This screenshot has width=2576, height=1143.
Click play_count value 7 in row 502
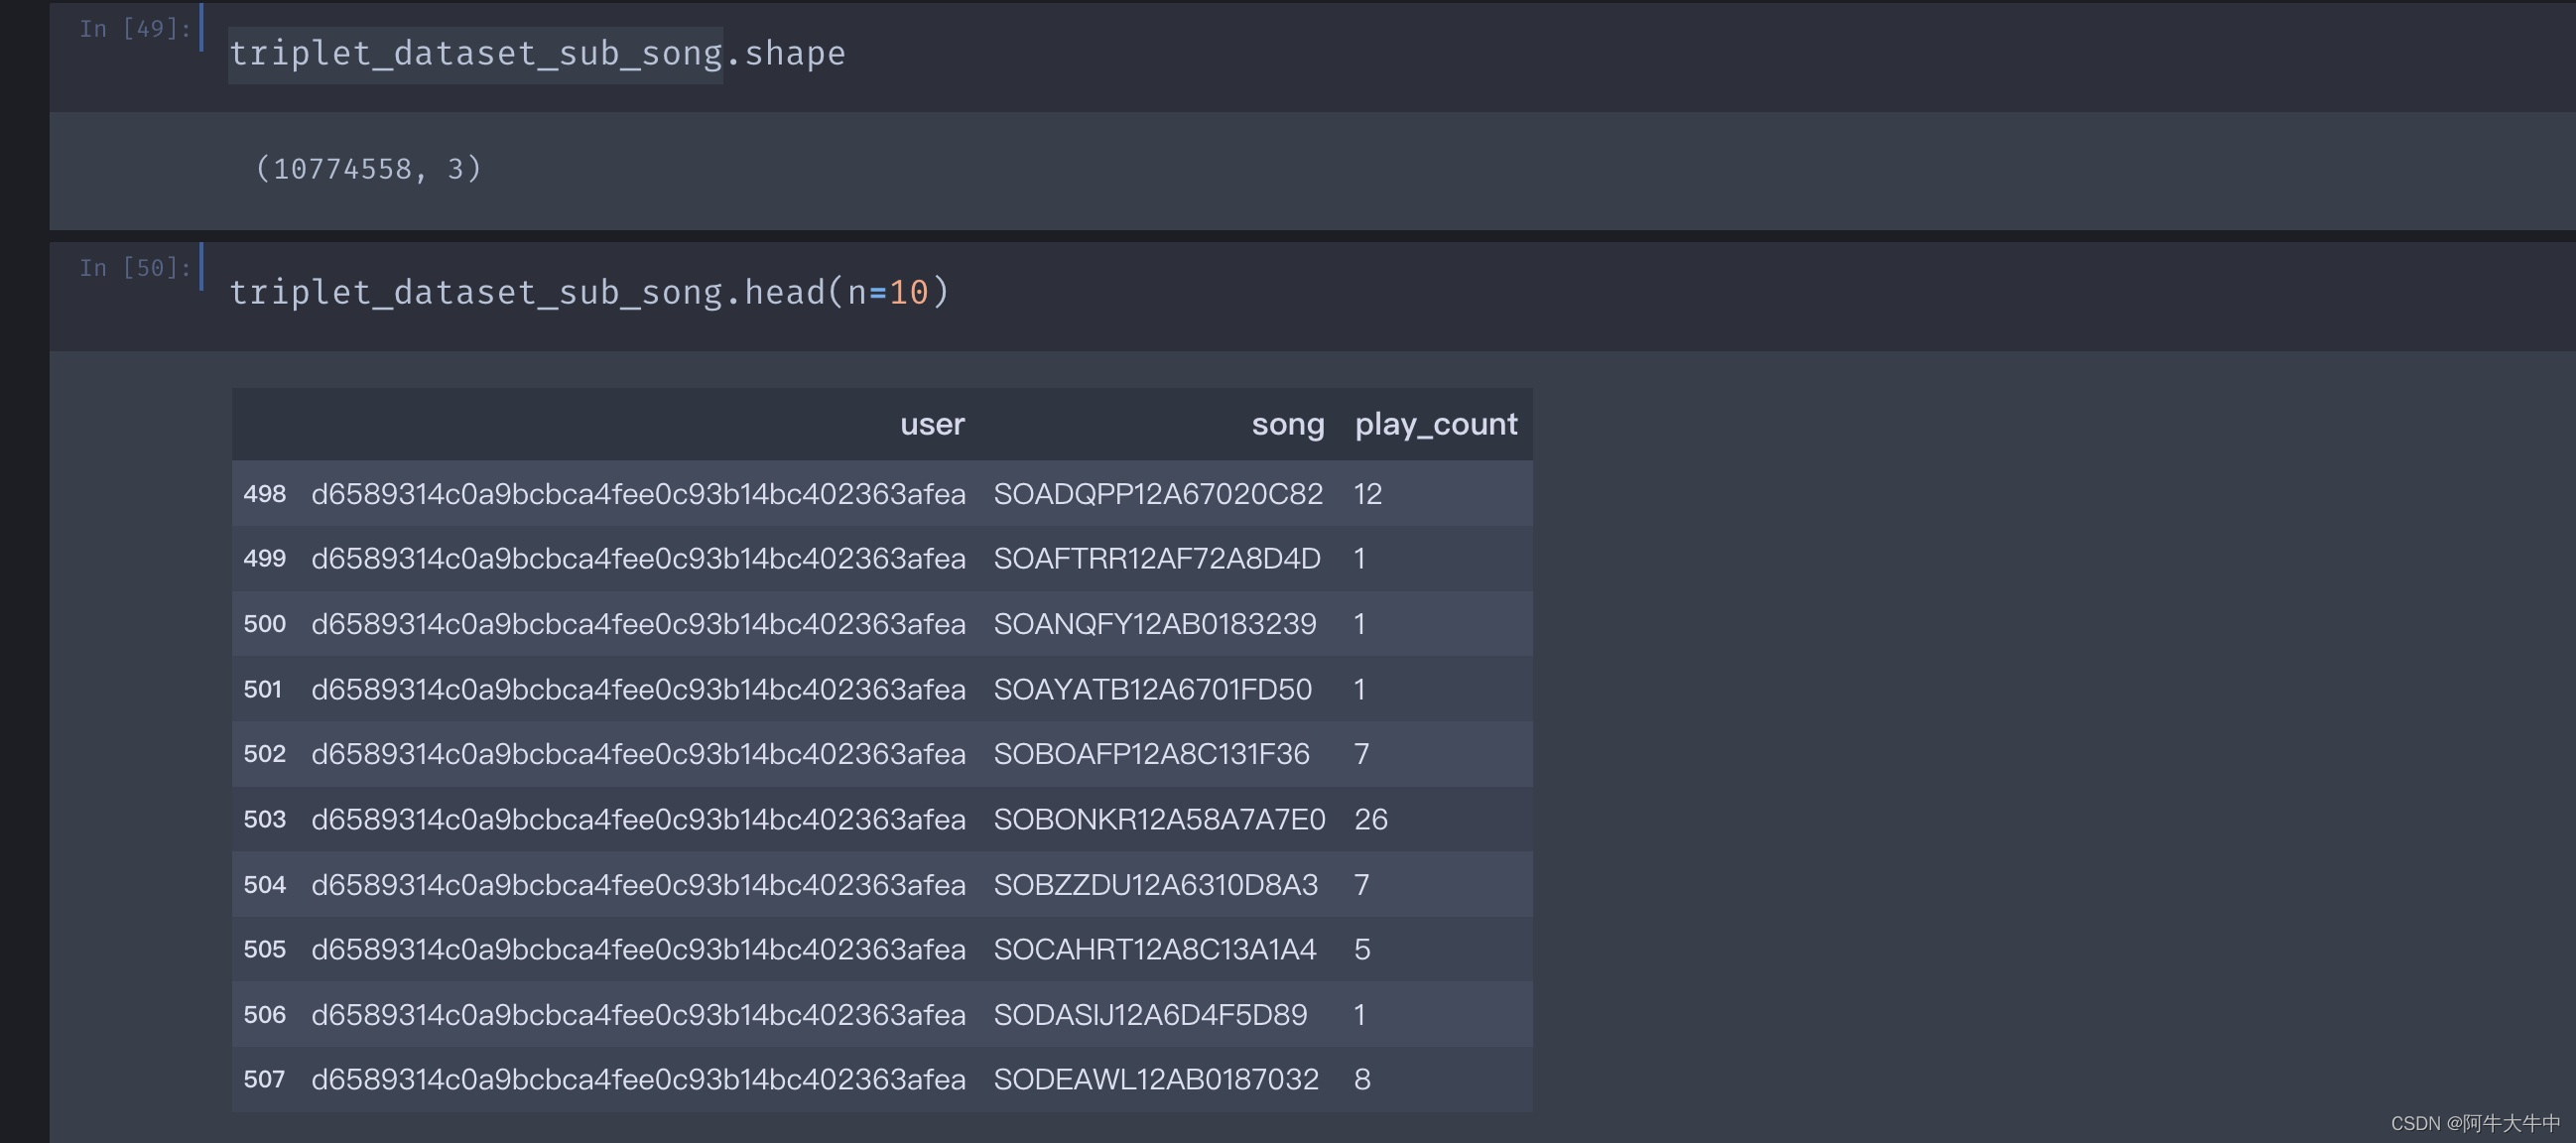tap(1361, 754)
